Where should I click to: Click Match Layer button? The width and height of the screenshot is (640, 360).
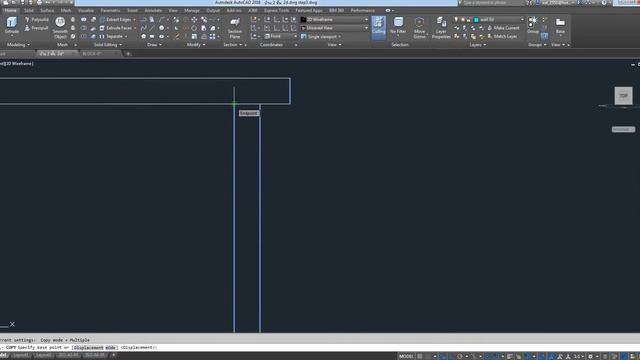tap(502, 37)
